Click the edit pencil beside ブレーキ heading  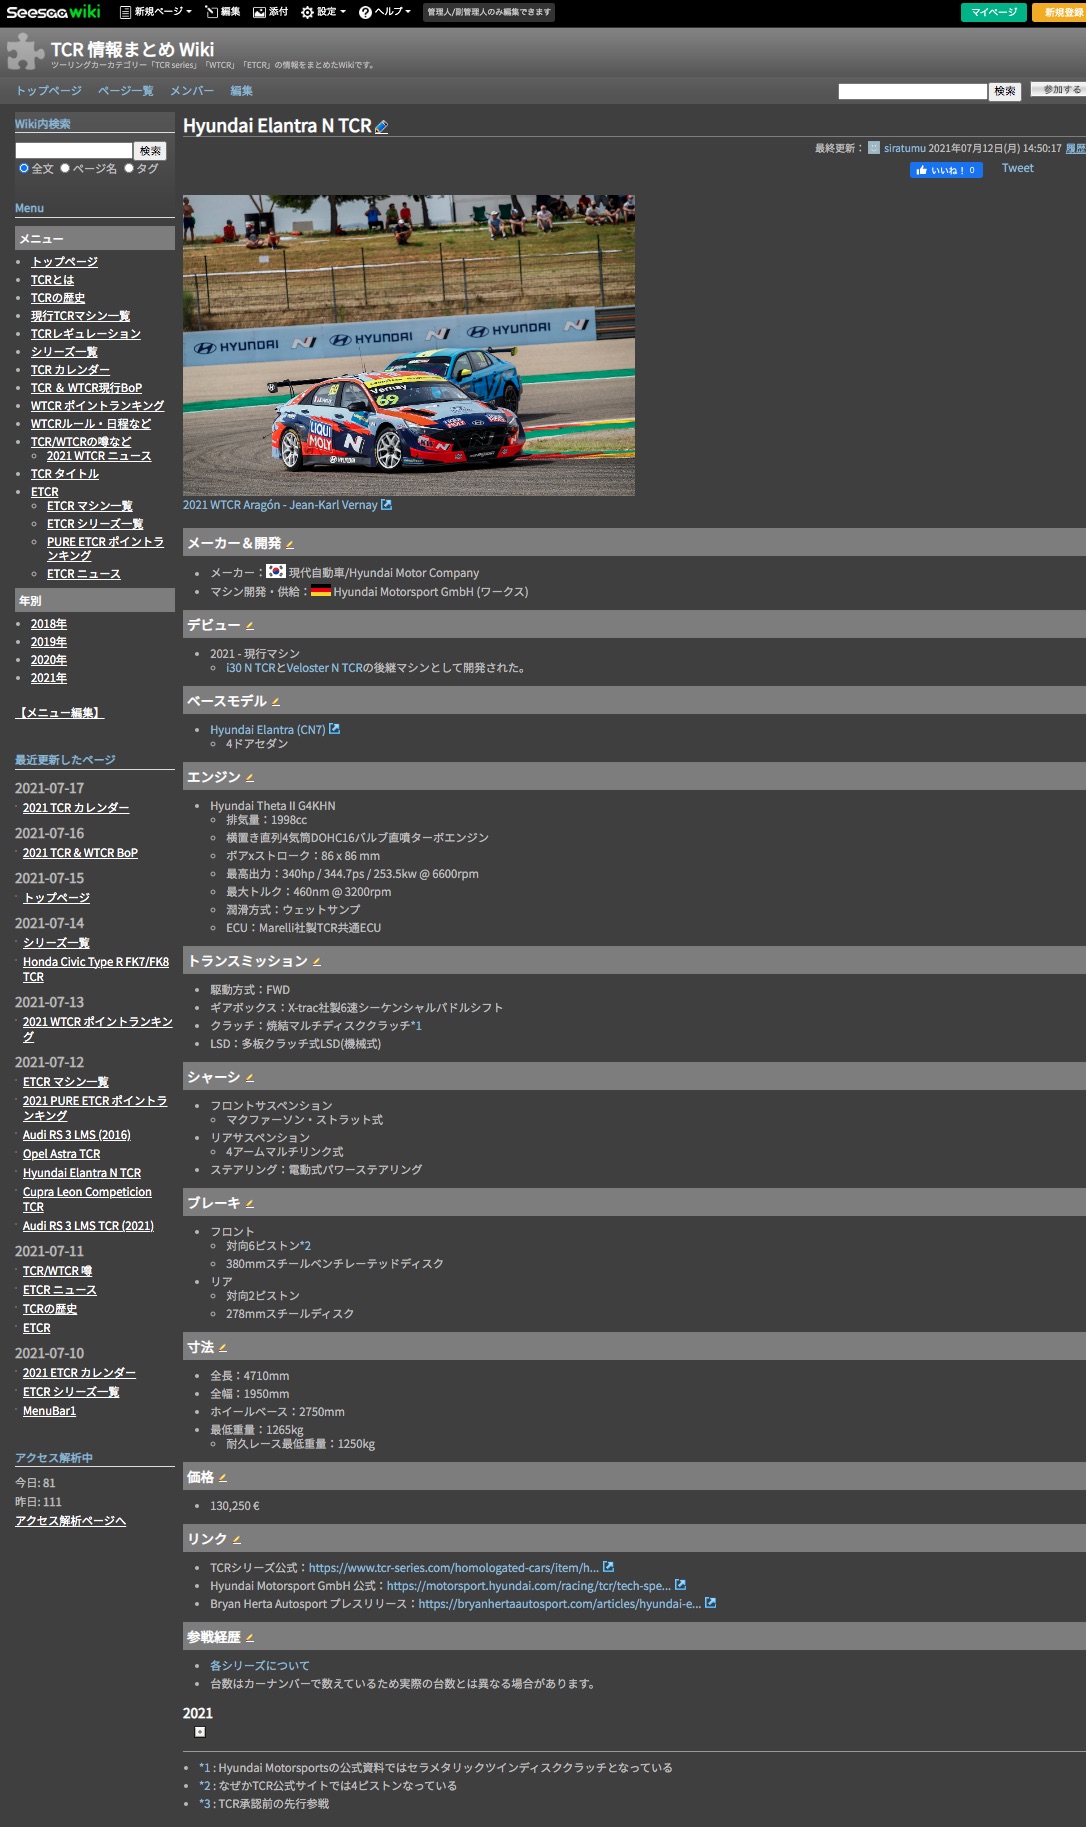pos(250,1204)
